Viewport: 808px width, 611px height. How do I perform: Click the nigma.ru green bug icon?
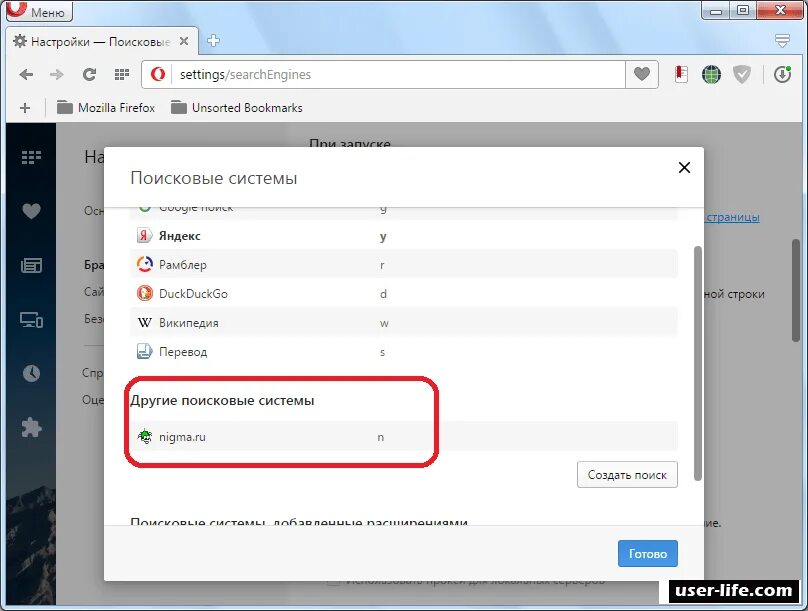pos(145,437)
